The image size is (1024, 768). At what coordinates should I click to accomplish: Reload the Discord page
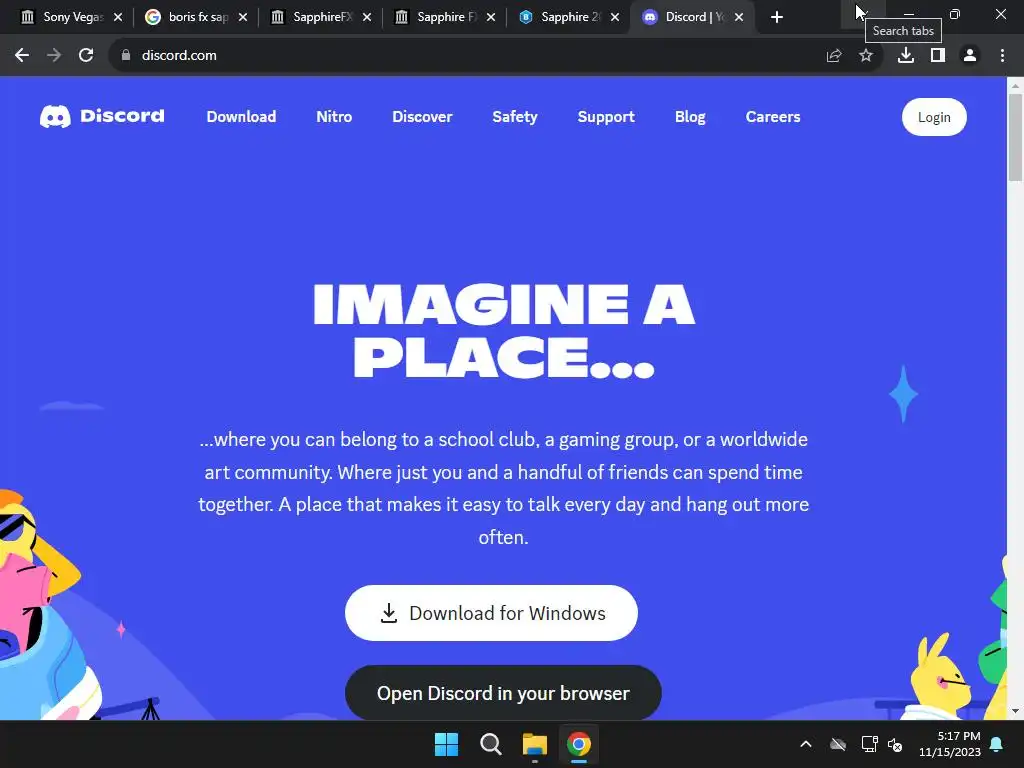point(86,56)
